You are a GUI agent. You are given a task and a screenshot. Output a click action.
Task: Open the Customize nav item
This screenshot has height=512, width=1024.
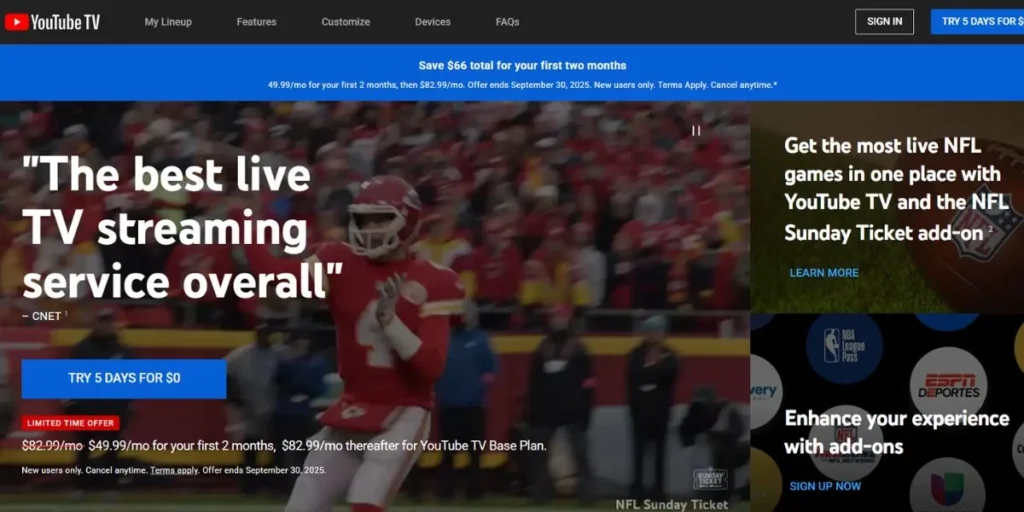coord(345,22)
